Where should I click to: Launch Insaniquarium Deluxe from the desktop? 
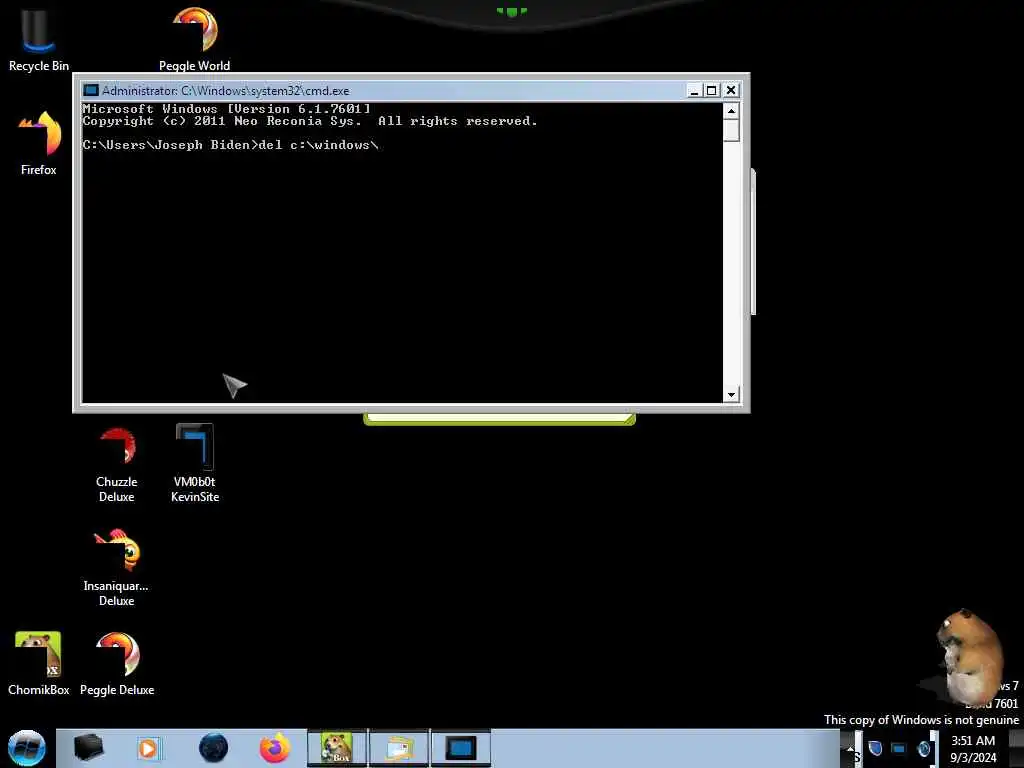pos(116,567)
